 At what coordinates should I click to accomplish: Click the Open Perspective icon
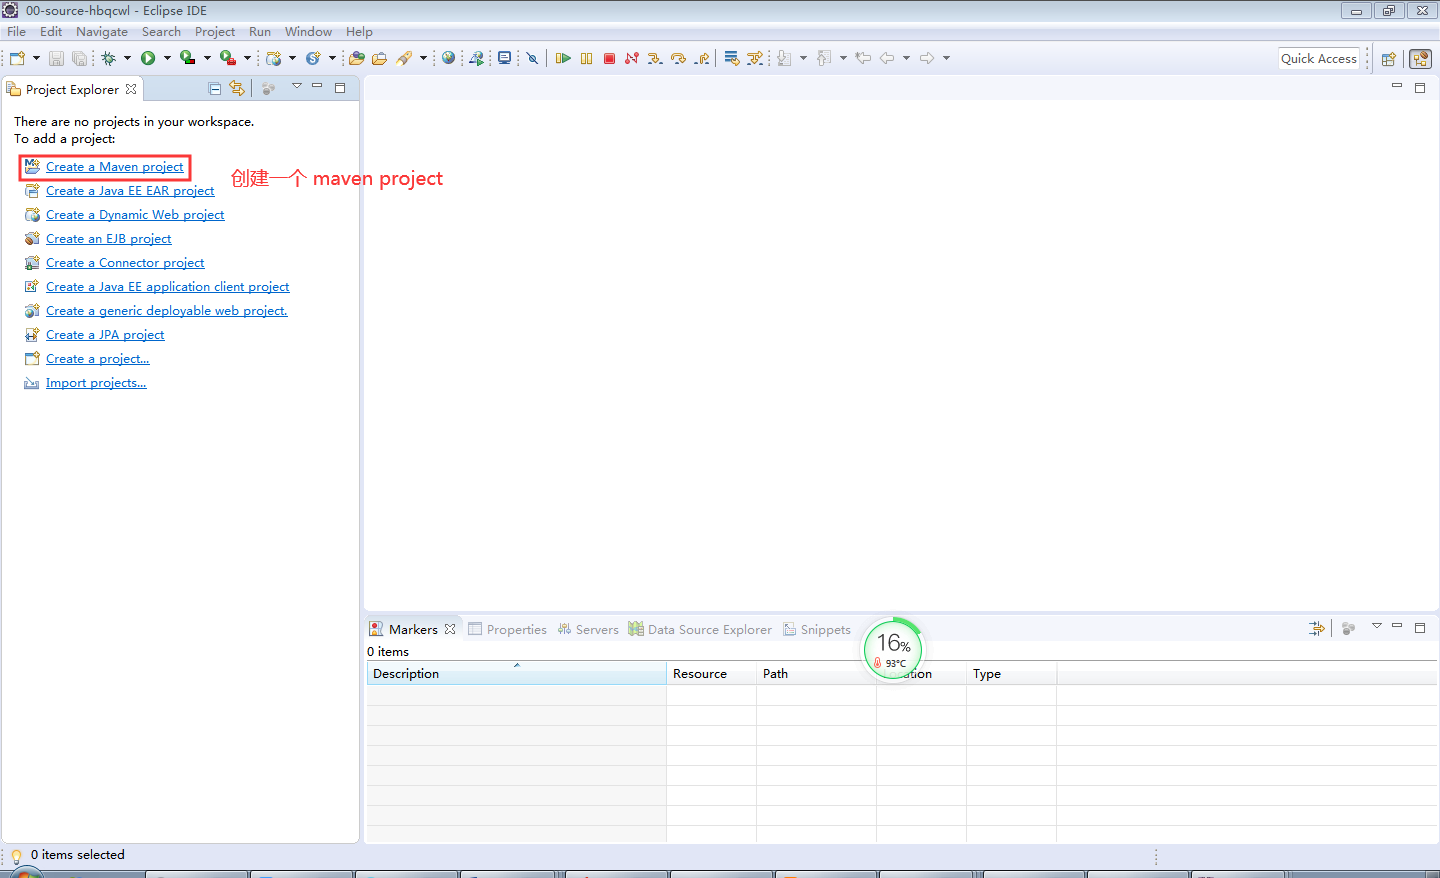click(x=1388, y=59)
